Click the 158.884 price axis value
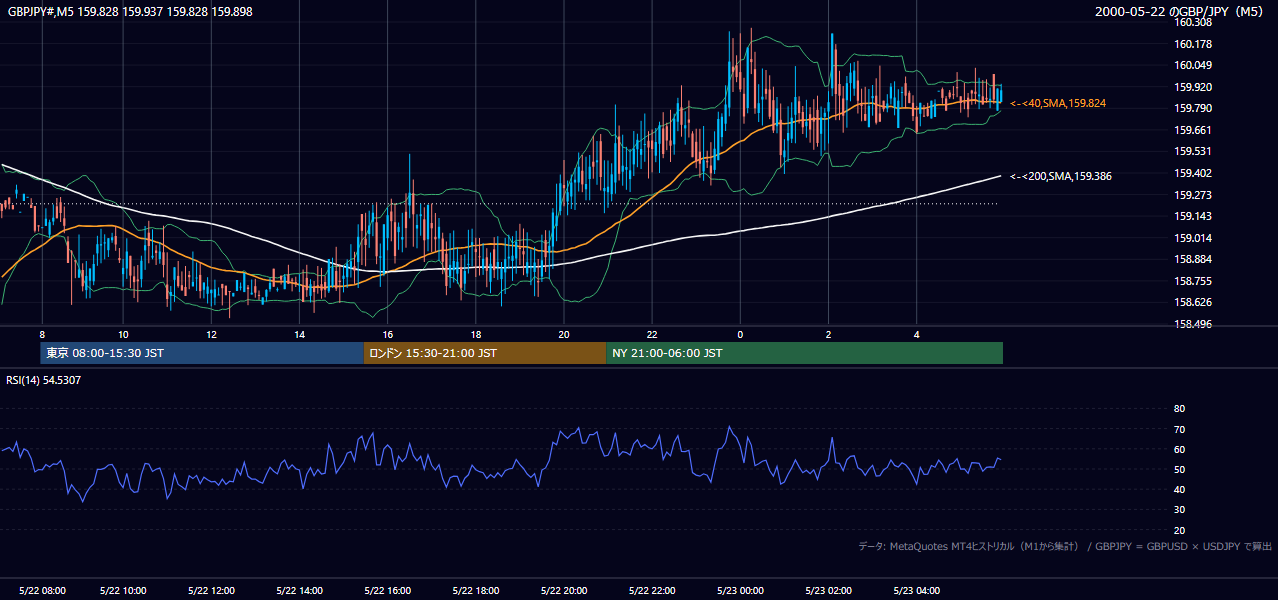 point(1193,259)
